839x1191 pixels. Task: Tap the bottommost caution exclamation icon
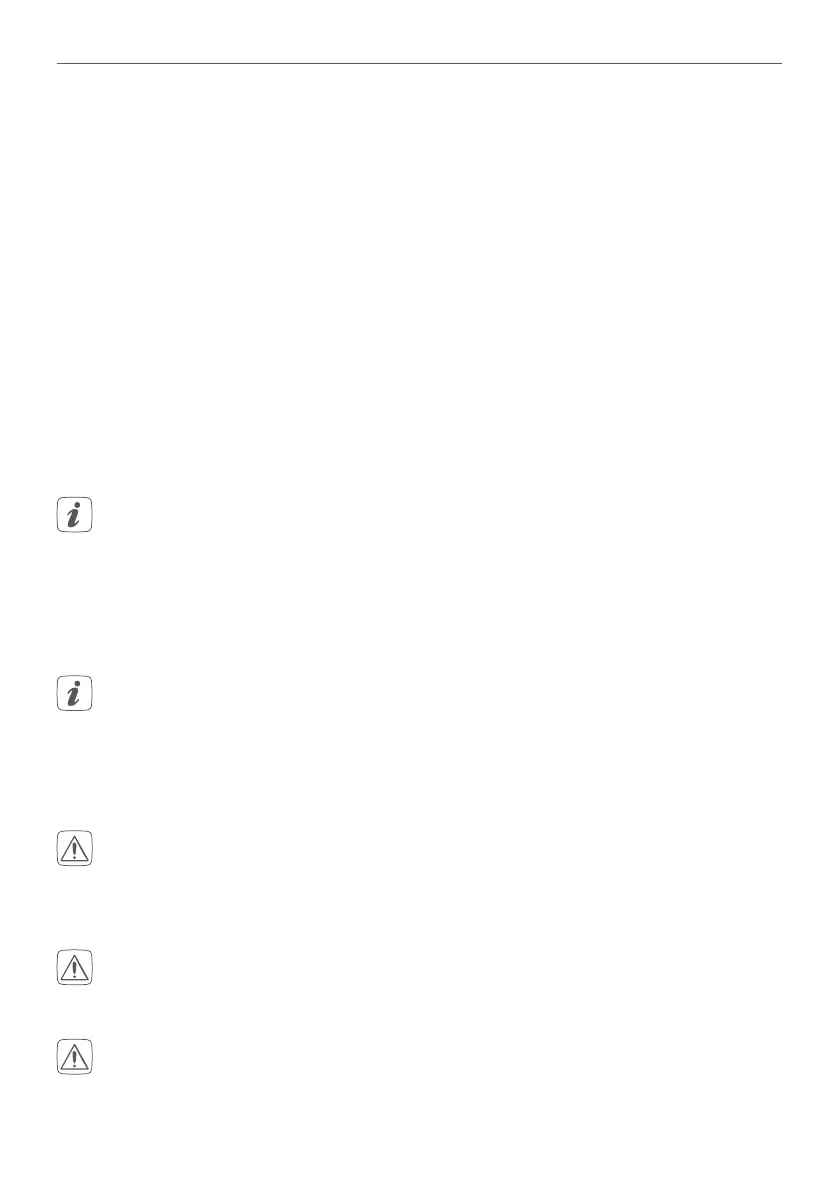74,1057
